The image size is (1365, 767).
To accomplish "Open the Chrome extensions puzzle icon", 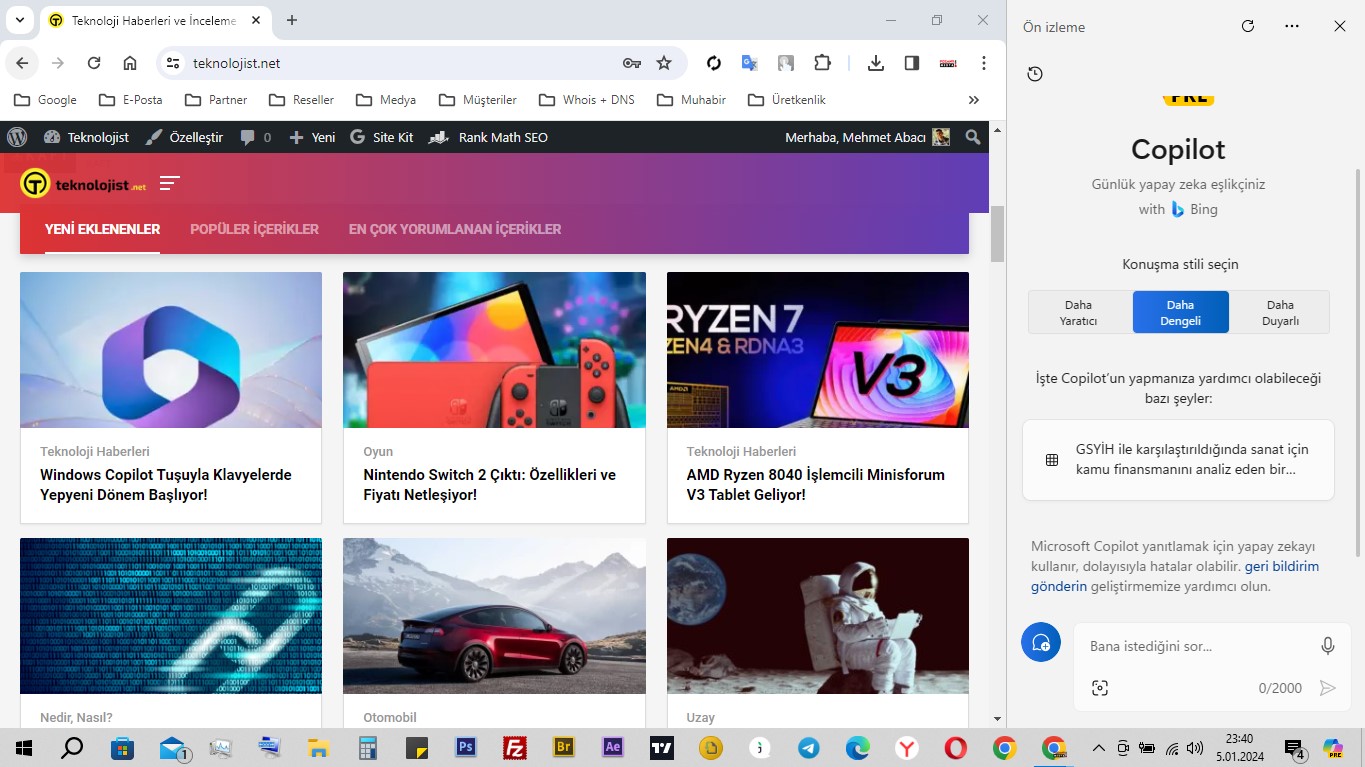I will click(822, 62).
